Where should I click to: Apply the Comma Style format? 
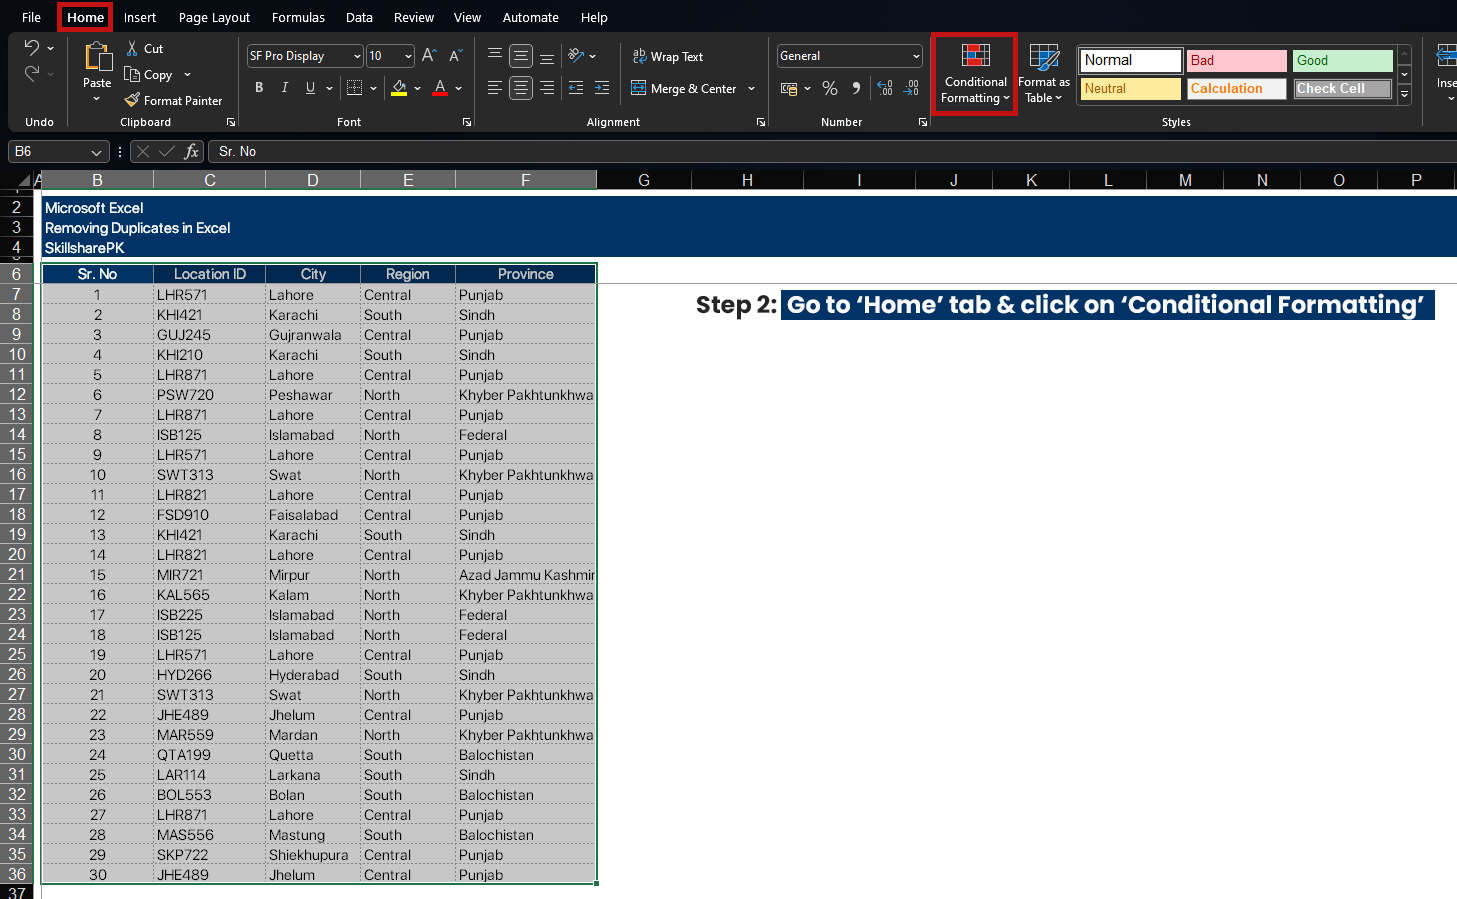tap(856, 88)
